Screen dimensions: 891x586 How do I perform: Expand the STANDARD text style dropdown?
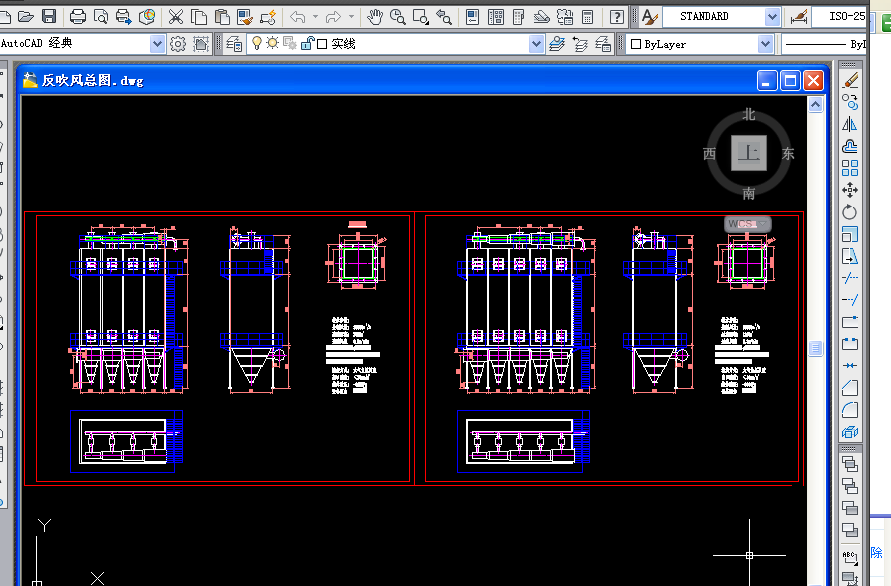tap(772, 17)
